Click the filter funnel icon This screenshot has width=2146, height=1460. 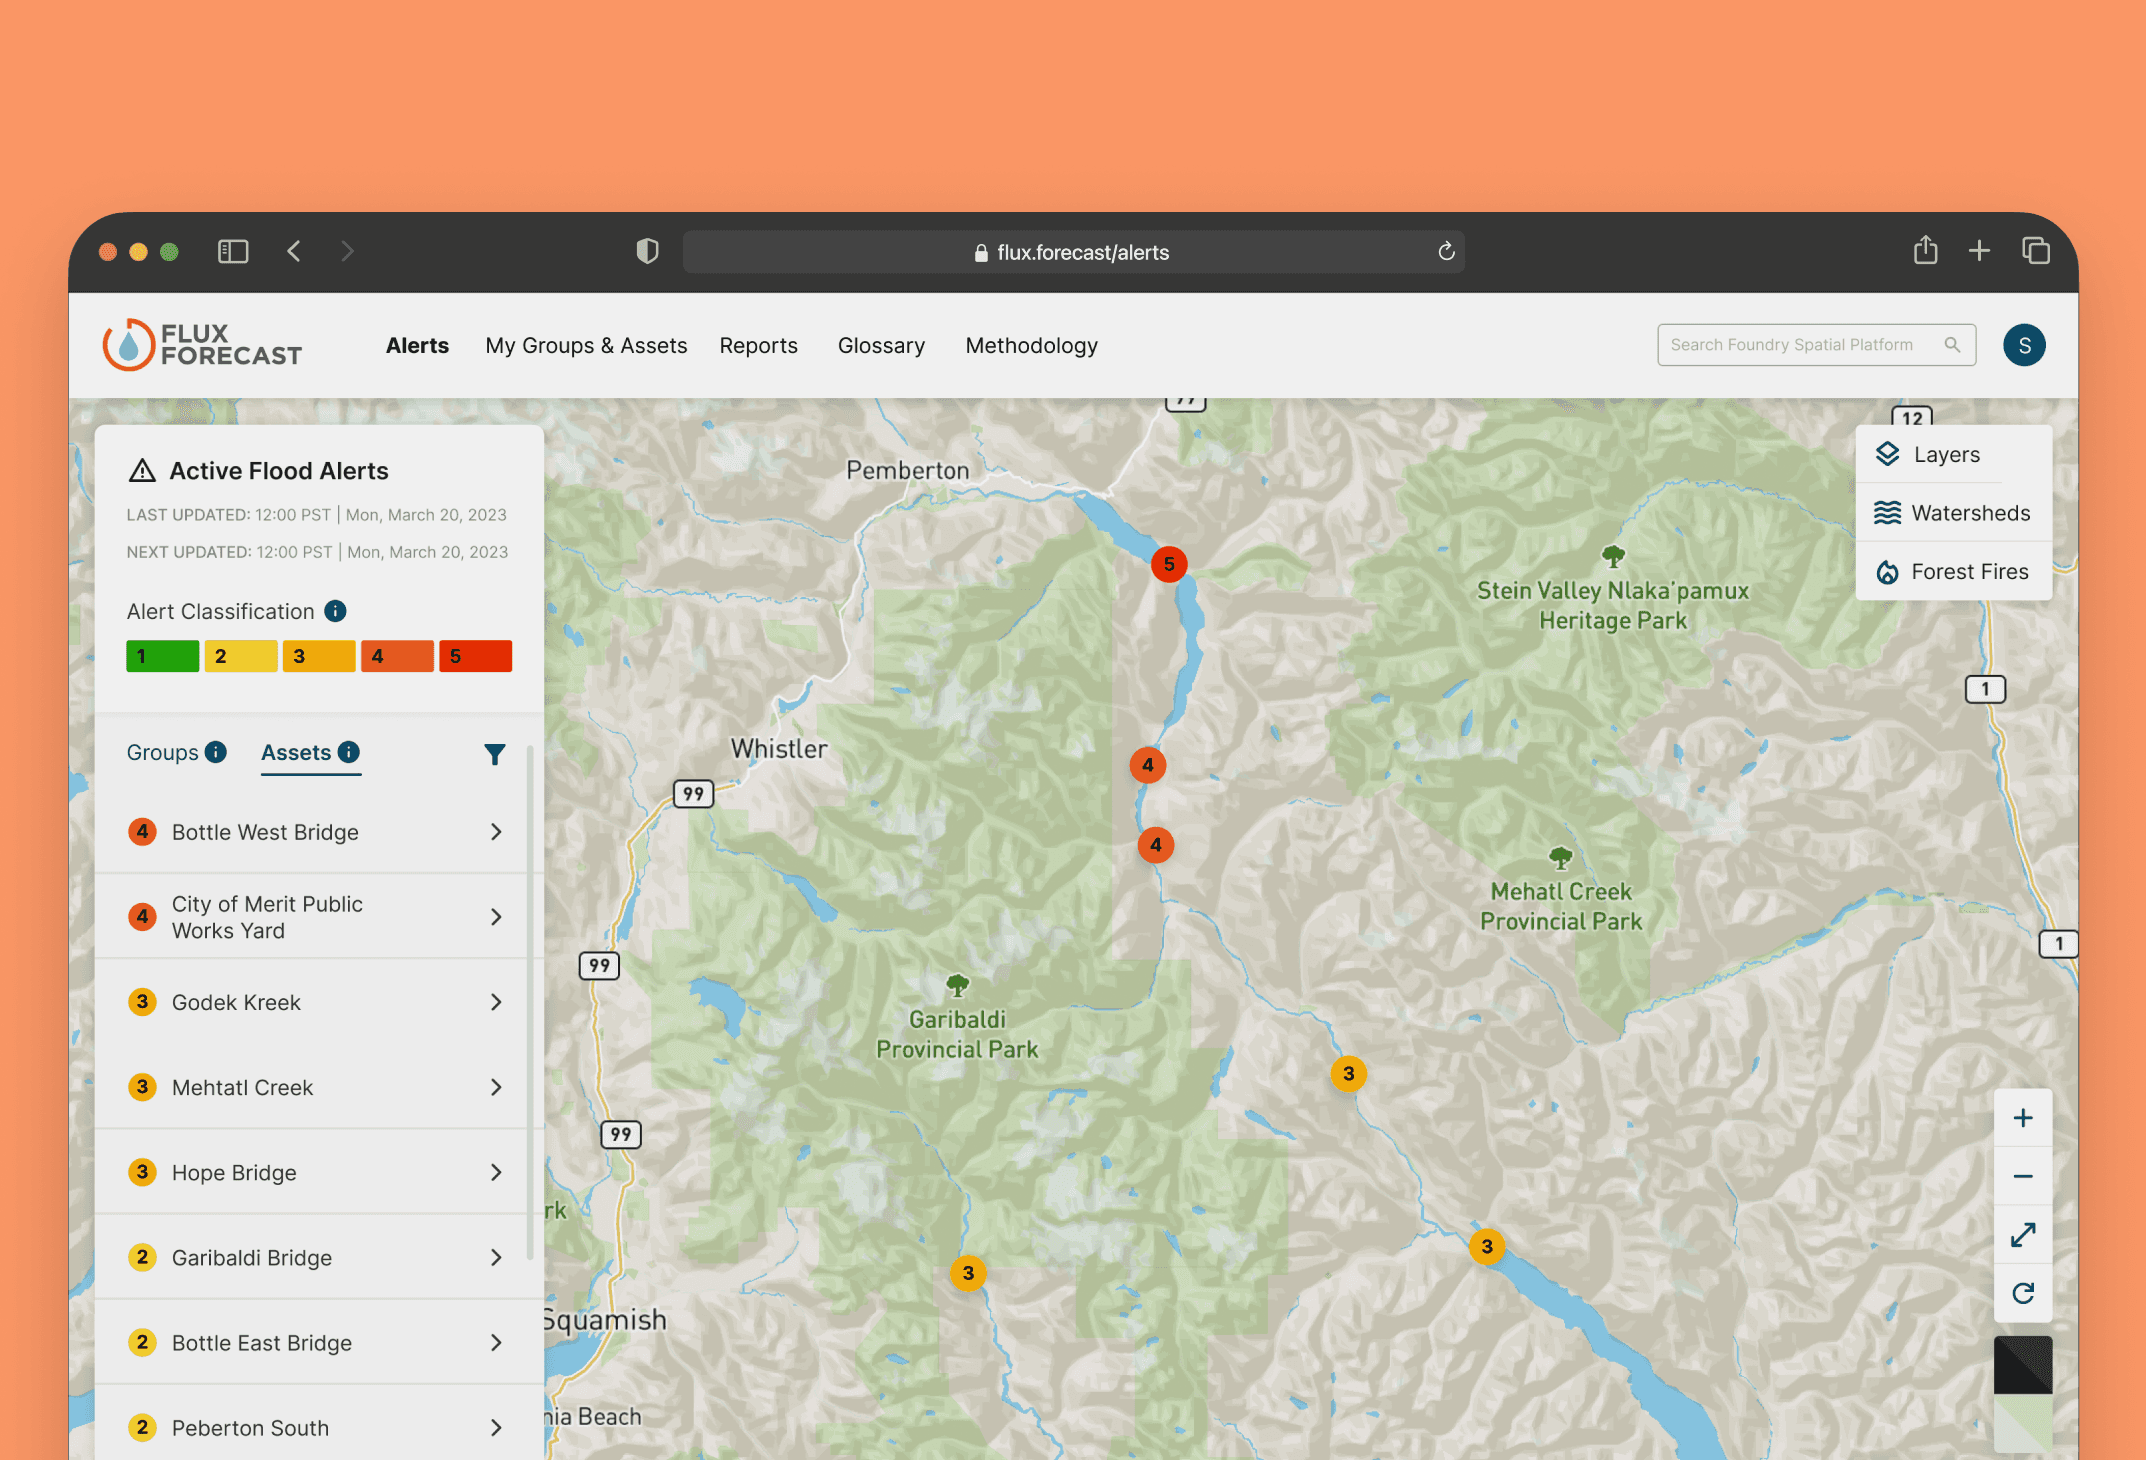494,754
